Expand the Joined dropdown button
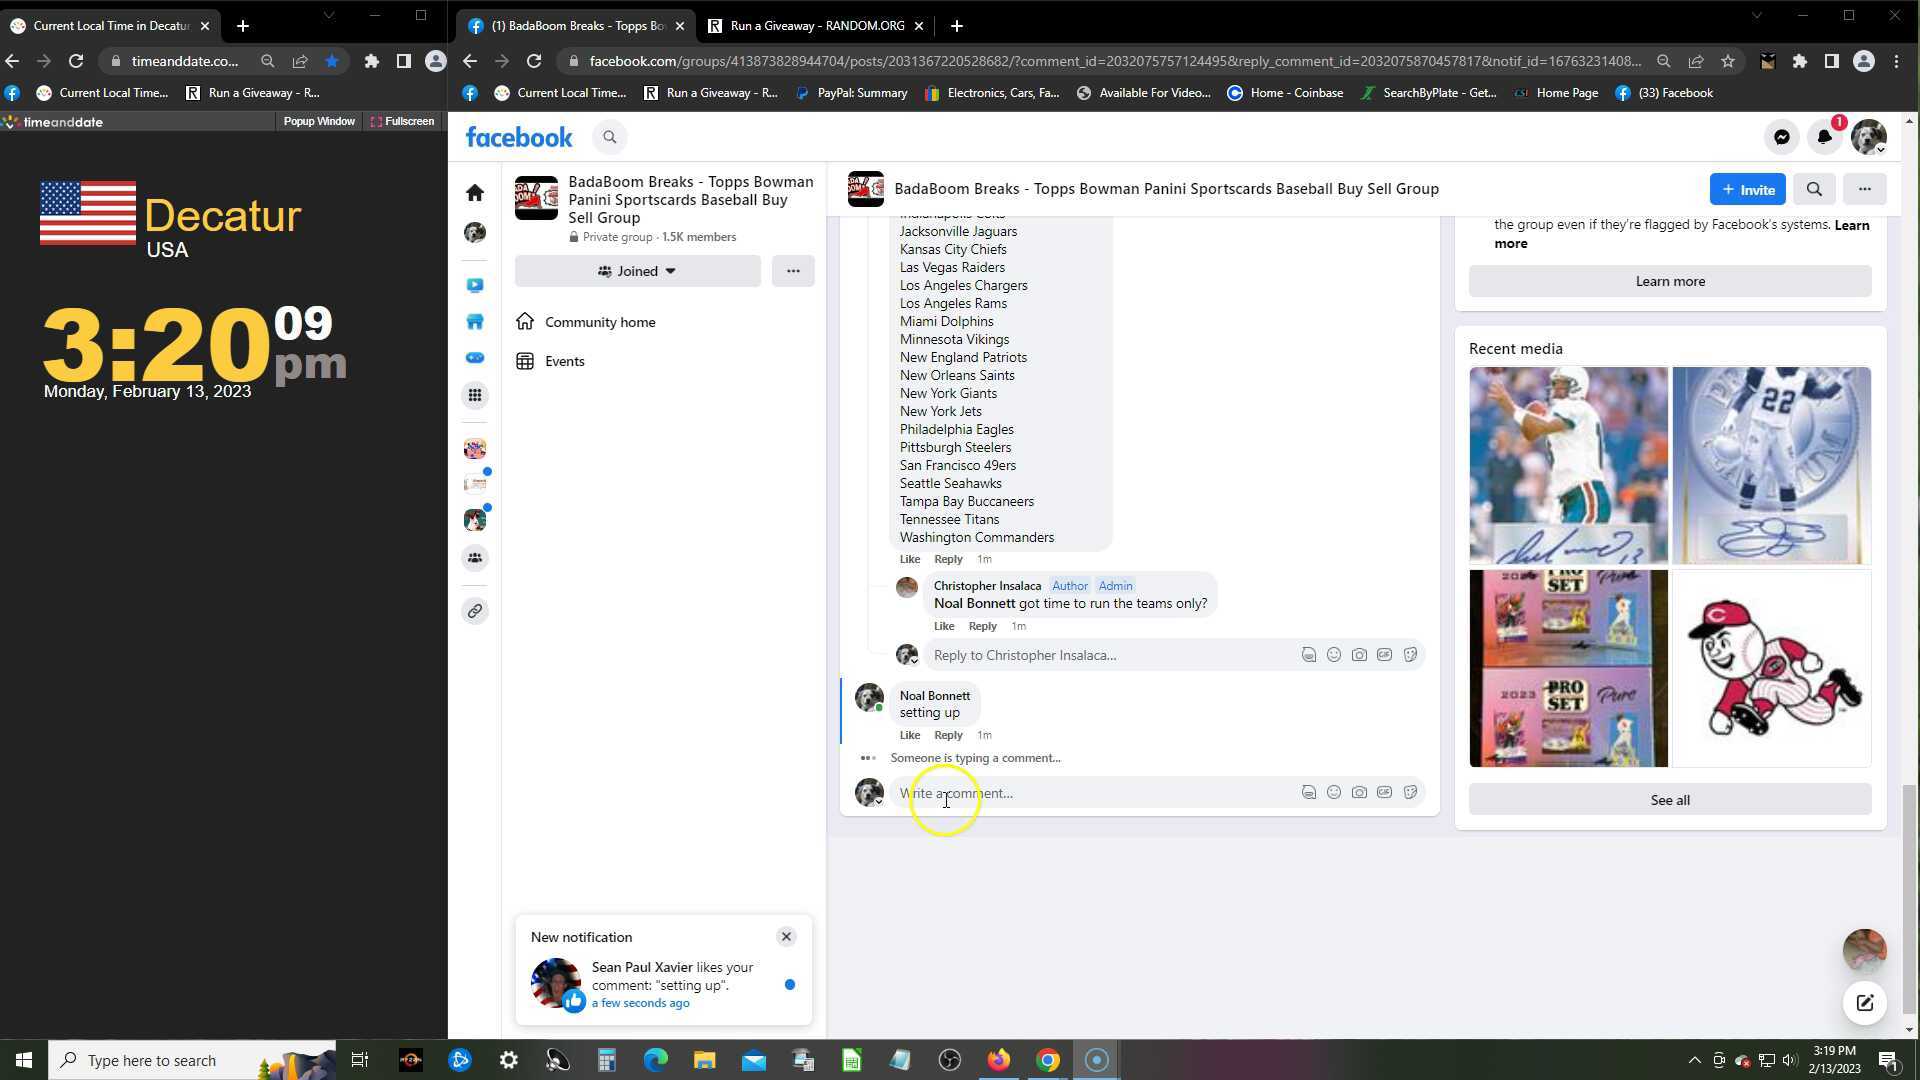 pyautogui.click(x=637, y=271)
